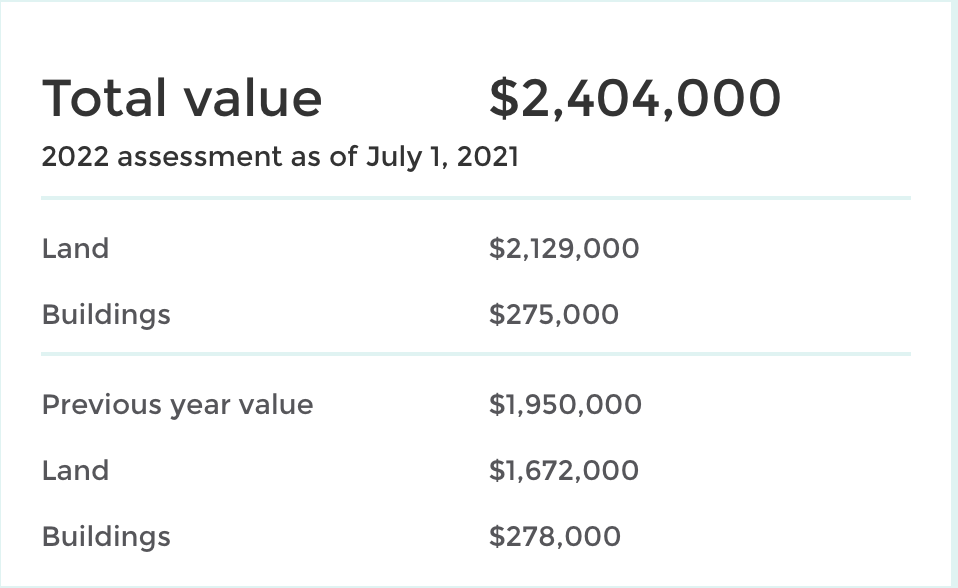Click 'July 1, 2021' date text
Viewport: 958px width, 588px height.
point(442,158)
